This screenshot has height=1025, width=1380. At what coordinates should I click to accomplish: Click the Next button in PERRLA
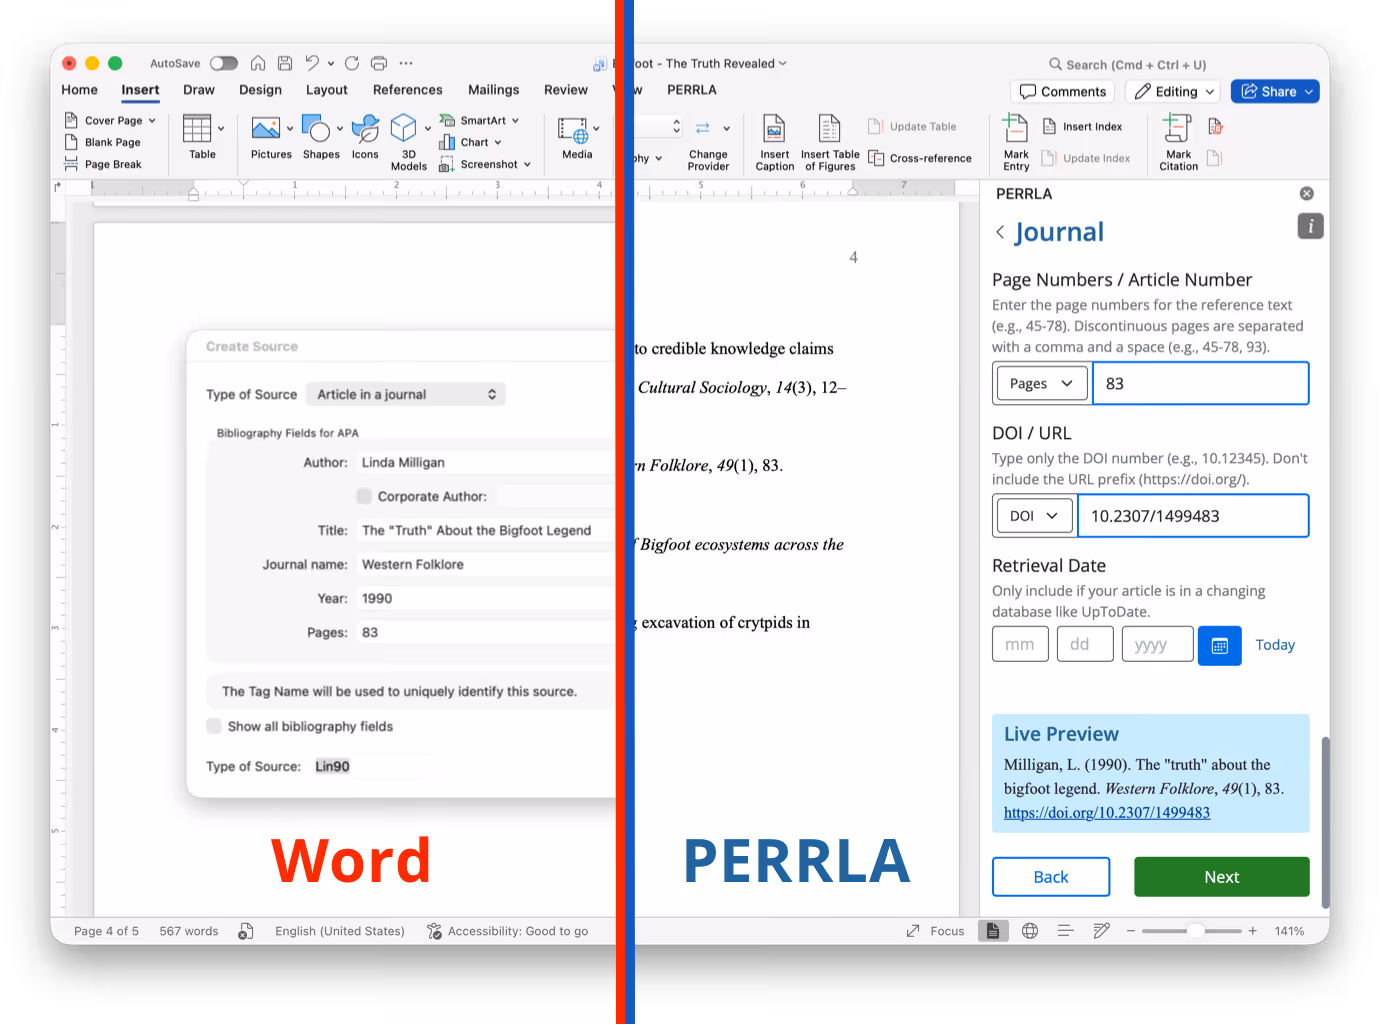(1221, 877)
